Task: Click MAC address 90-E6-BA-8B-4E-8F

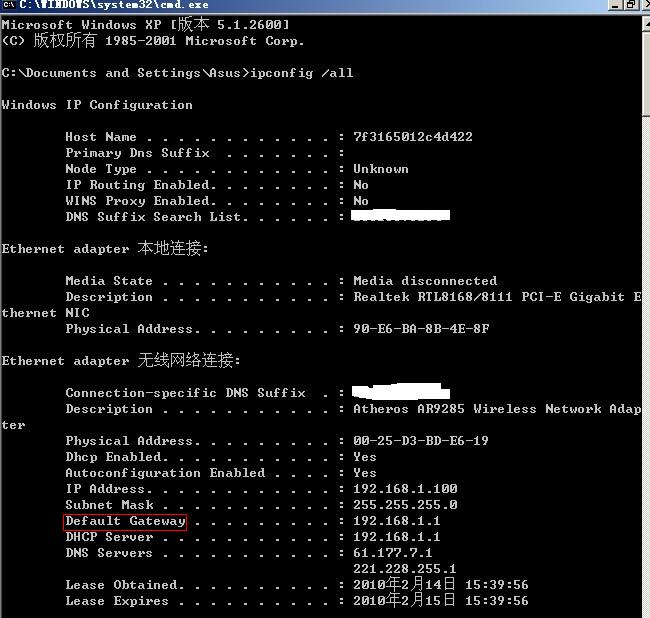Action: 421,329
